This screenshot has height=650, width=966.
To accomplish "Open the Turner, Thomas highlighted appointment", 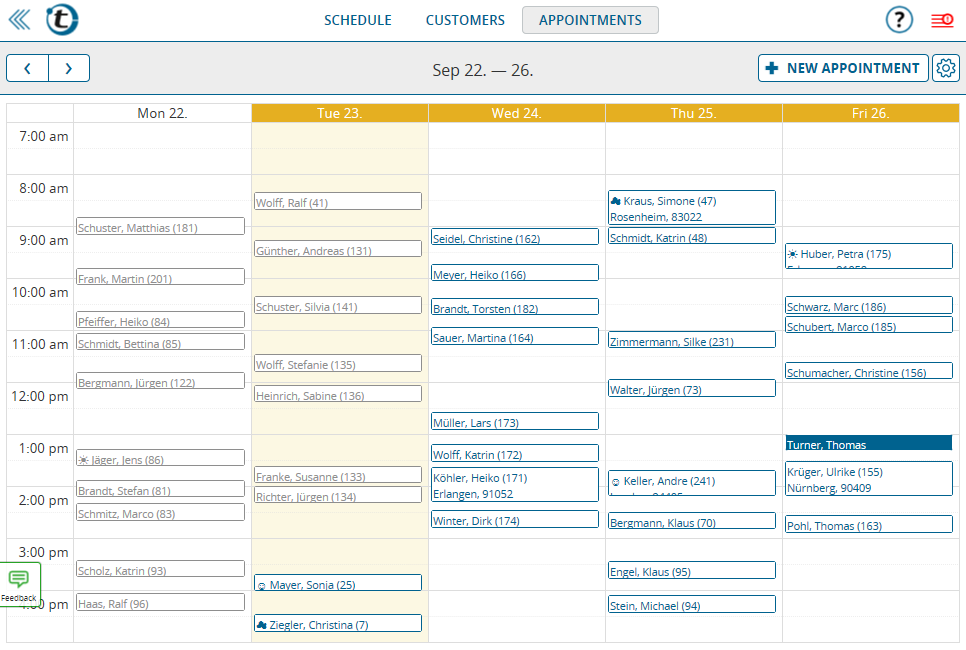I will pos(869,443).
